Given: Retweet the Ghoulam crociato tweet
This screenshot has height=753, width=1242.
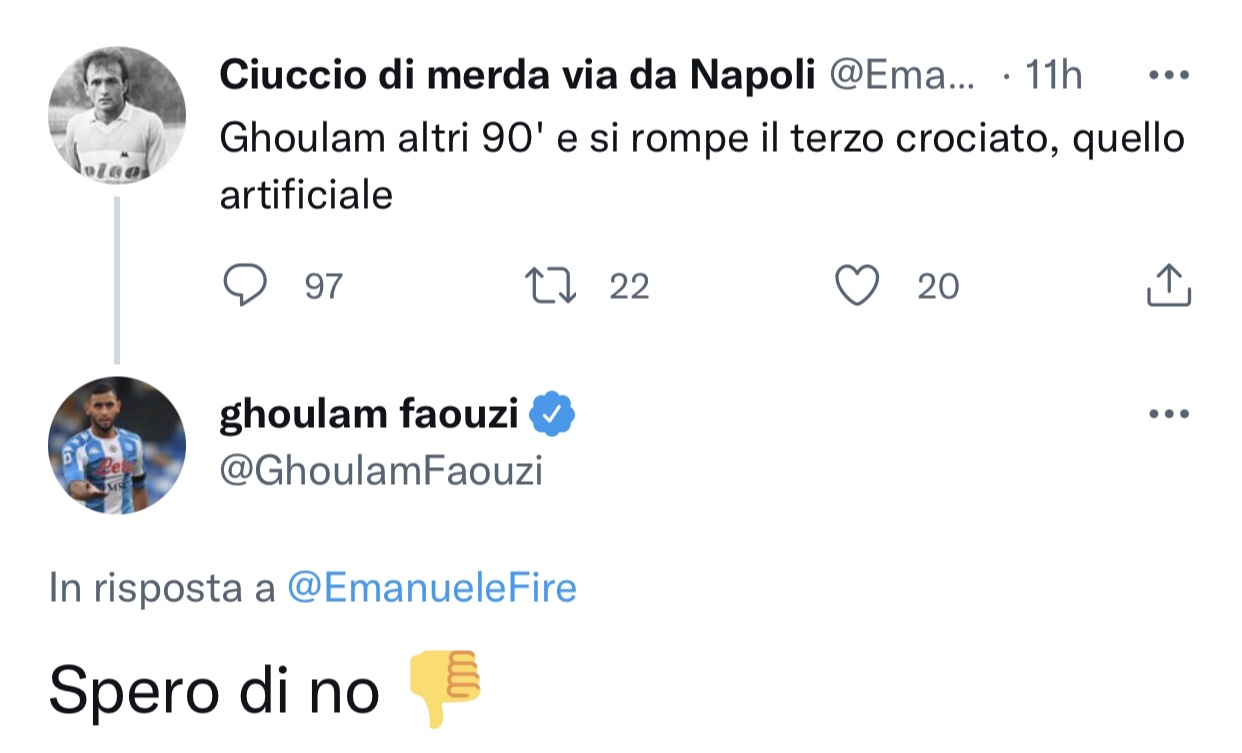Looking at the screenshot, I should coord(552,287).
